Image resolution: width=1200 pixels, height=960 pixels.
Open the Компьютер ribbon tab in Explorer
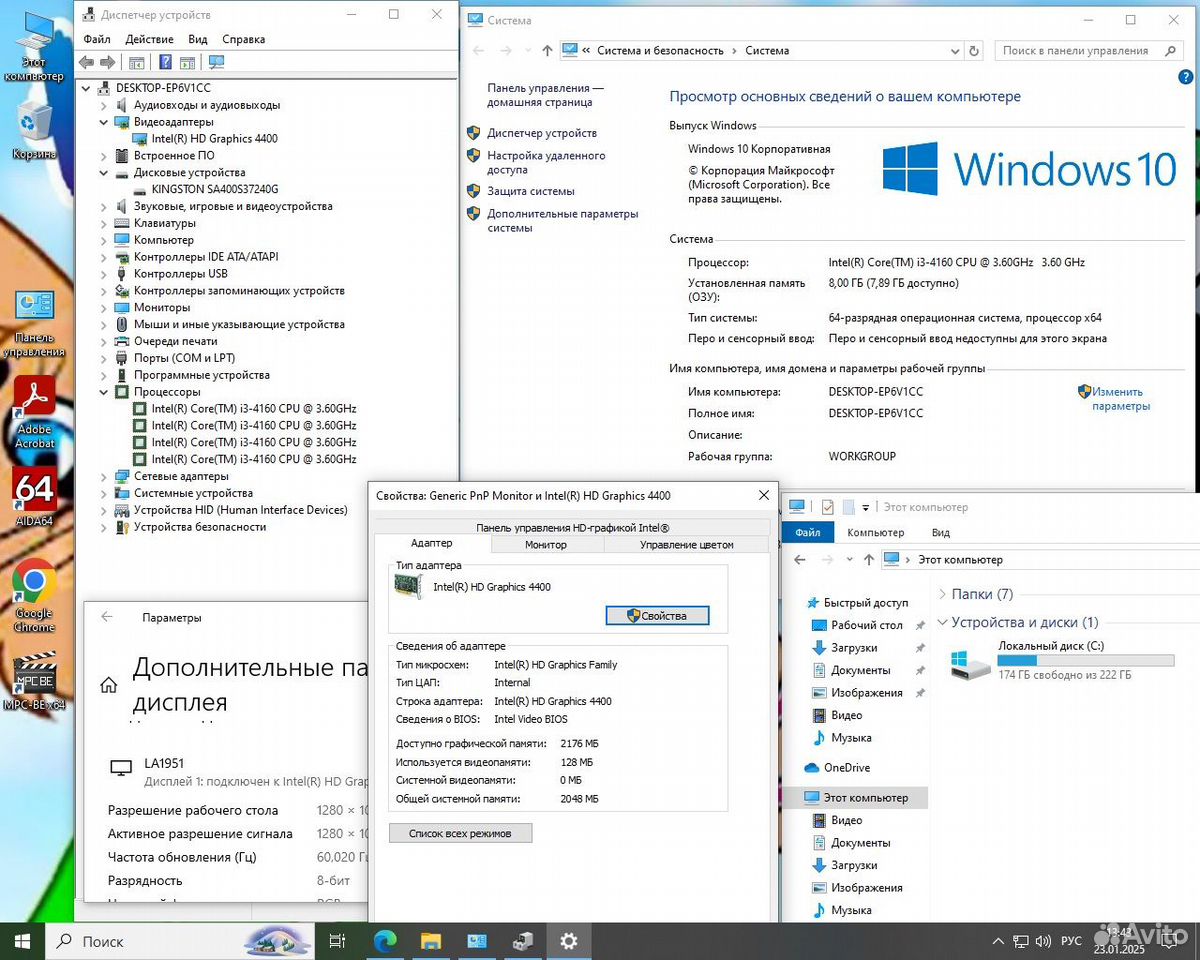(875, 533)
